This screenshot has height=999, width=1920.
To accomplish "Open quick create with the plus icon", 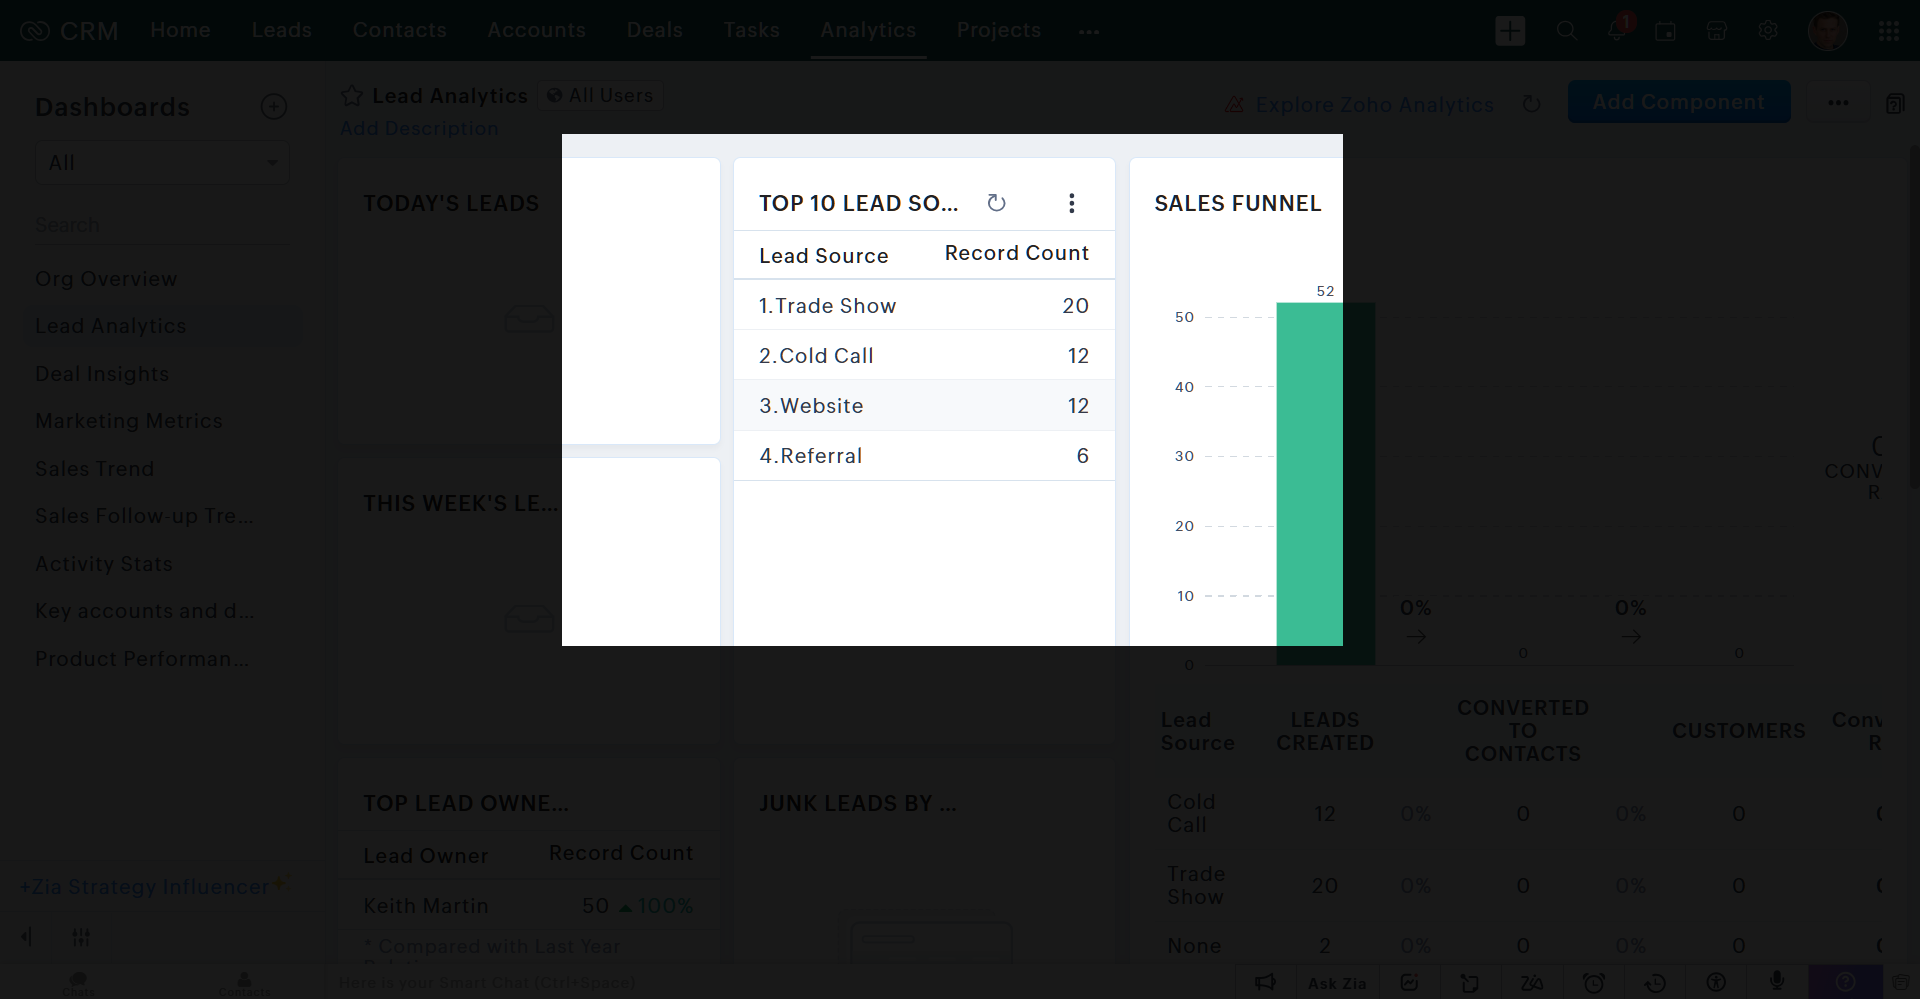I will click(1510, 30).
